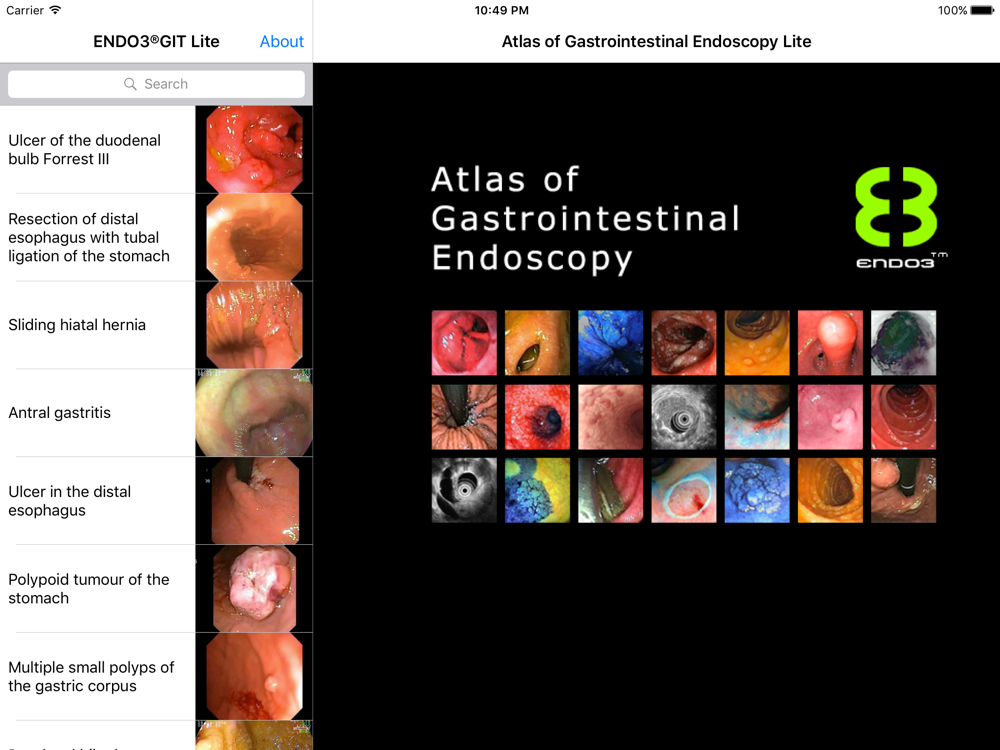Choose the 'Antral gastritis' entry

pos(156,413)
